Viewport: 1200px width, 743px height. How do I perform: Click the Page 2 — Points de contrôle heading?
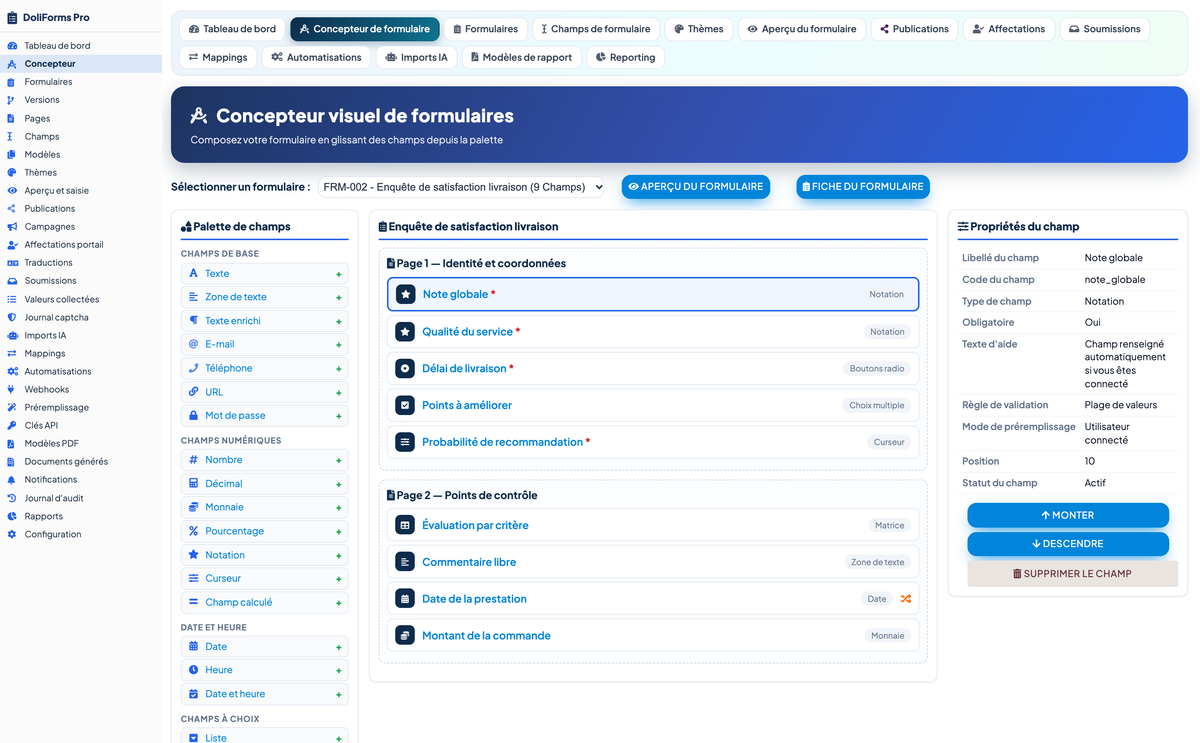[x=467, y=495]
